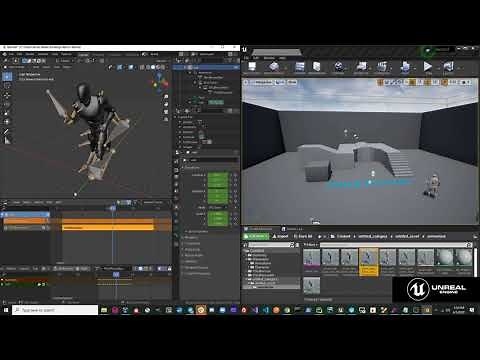Click Save All in Content Browser
Image resolution: width=480 pixels, height=360 pixels.
click(x=303, y=236)
